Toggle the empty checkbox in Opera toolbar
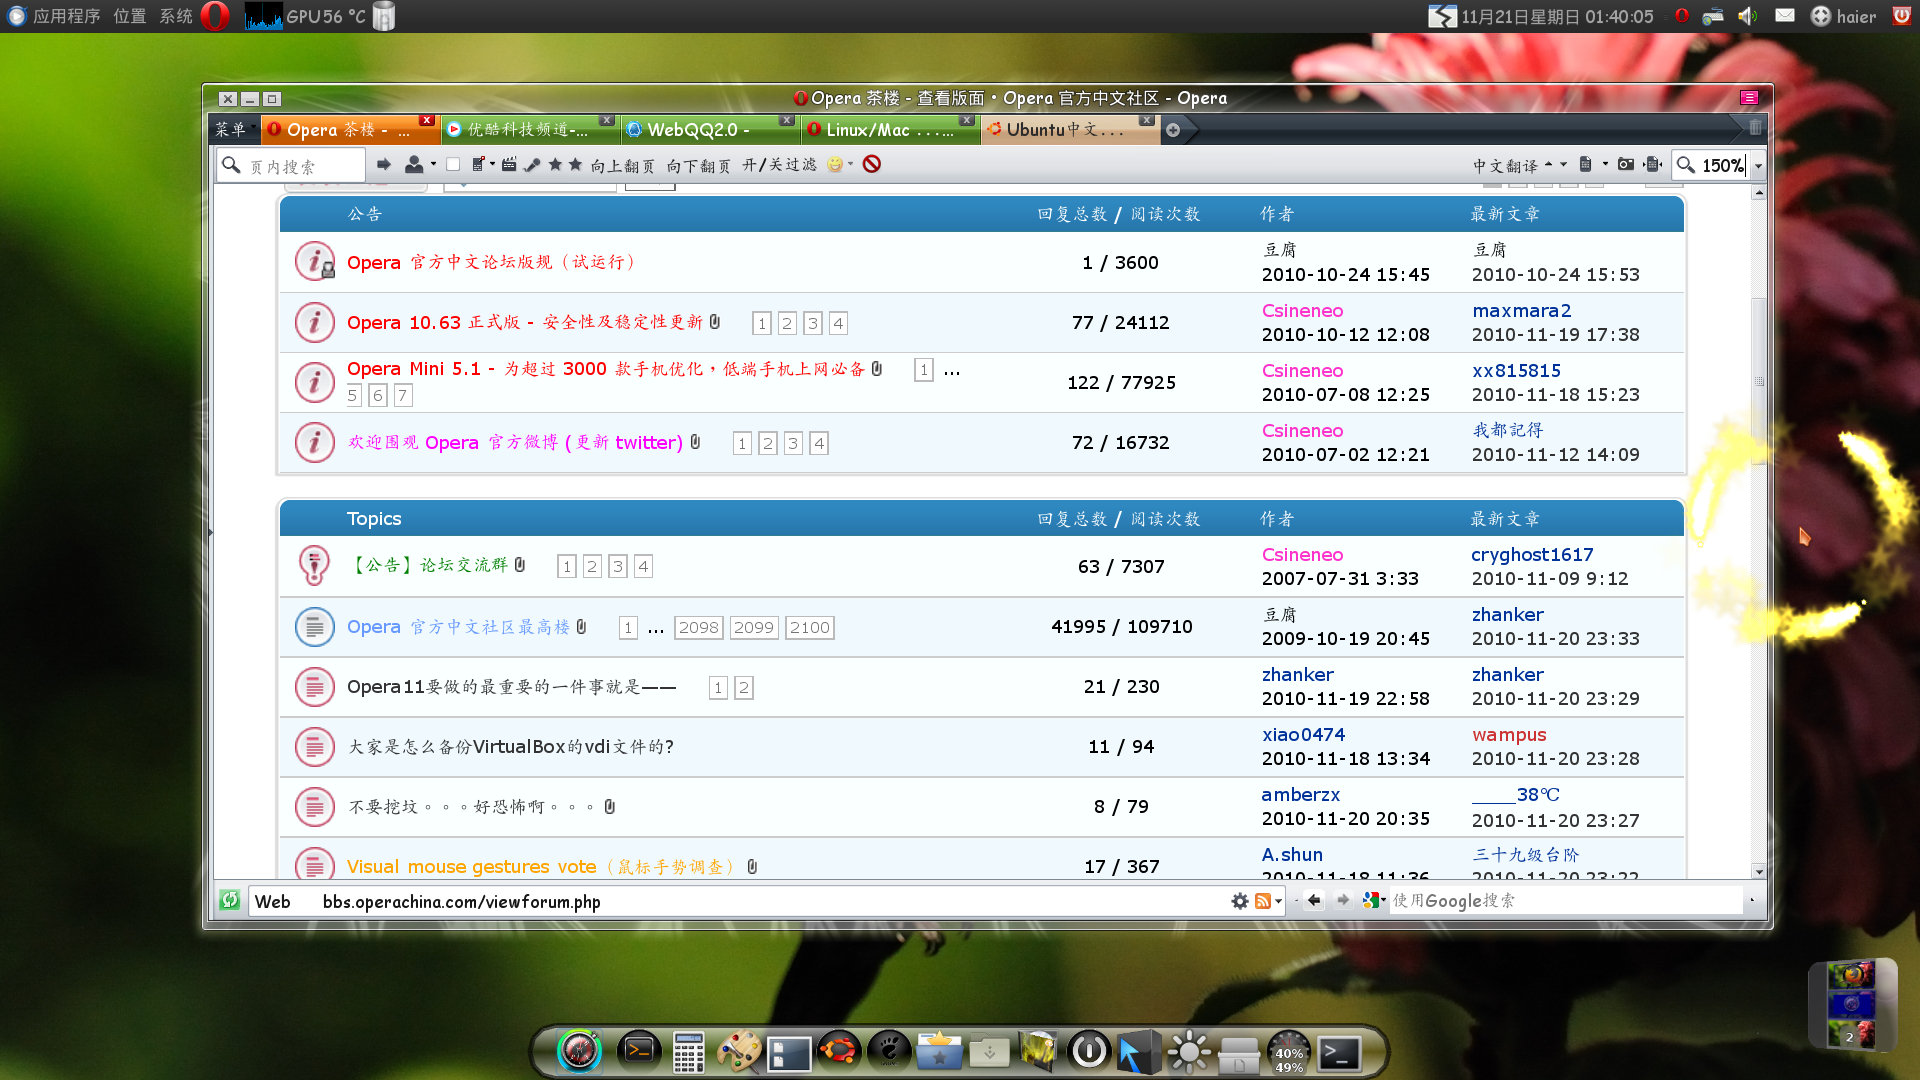The width and height of the screenshot is (1920, 1080). click(x=453, y=164)
